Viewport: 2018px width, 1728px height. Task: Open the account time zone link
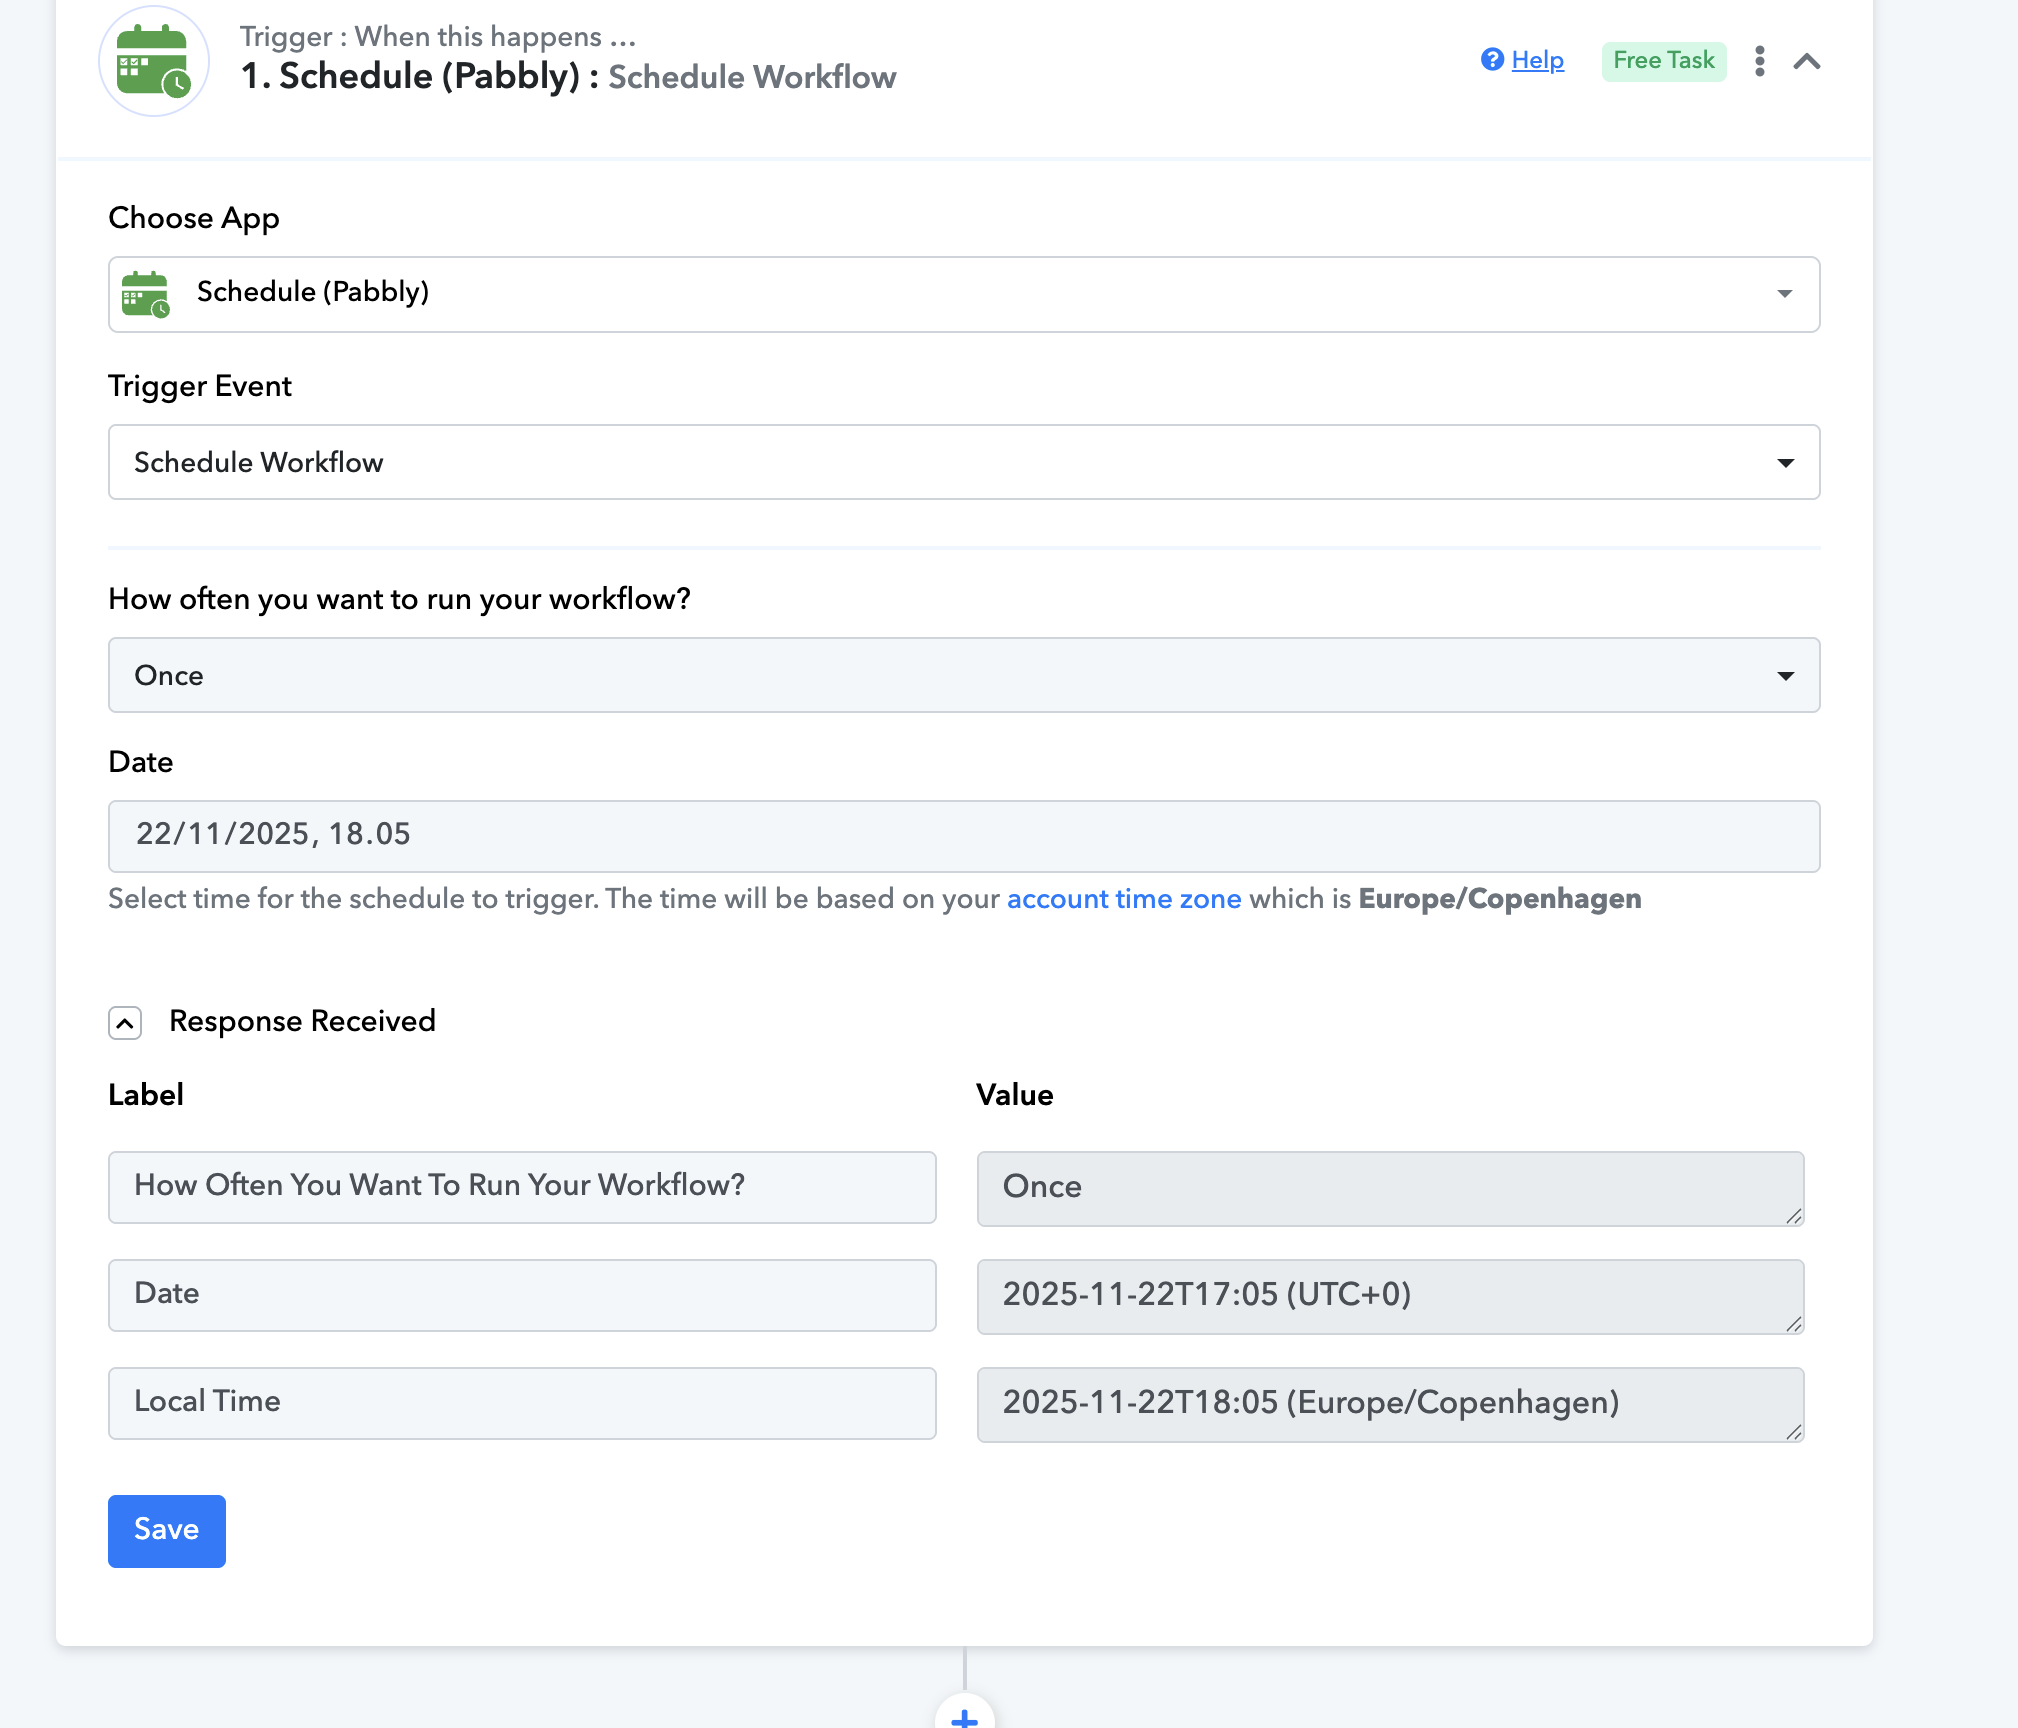(1123, 899)
